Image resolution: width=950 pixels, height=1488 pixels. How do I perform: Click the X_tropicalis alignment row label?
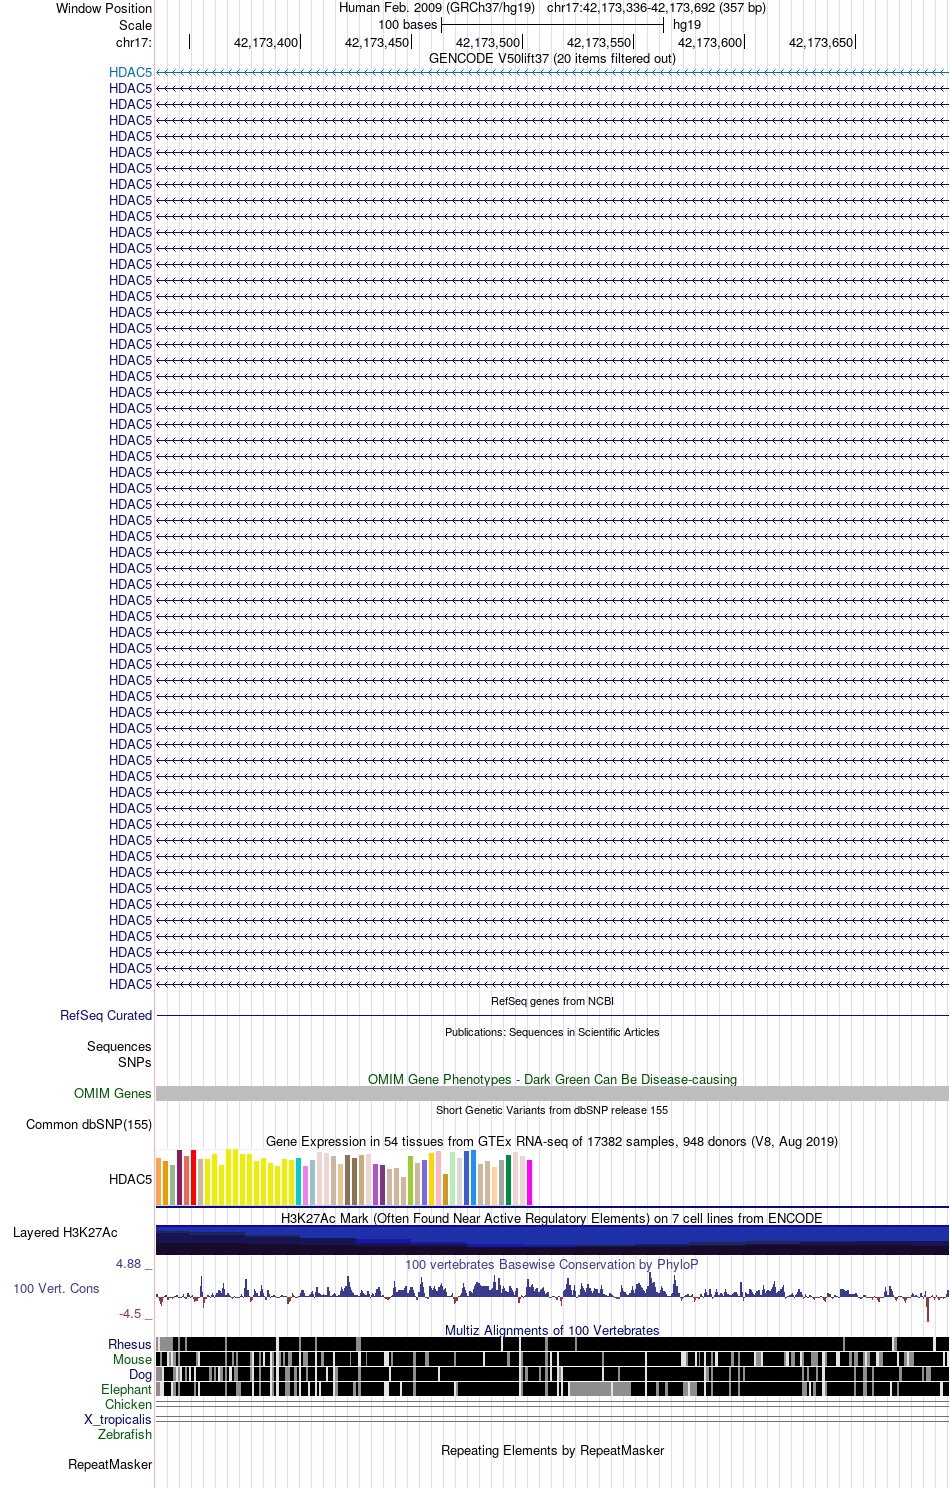(x=118, y=1419)
